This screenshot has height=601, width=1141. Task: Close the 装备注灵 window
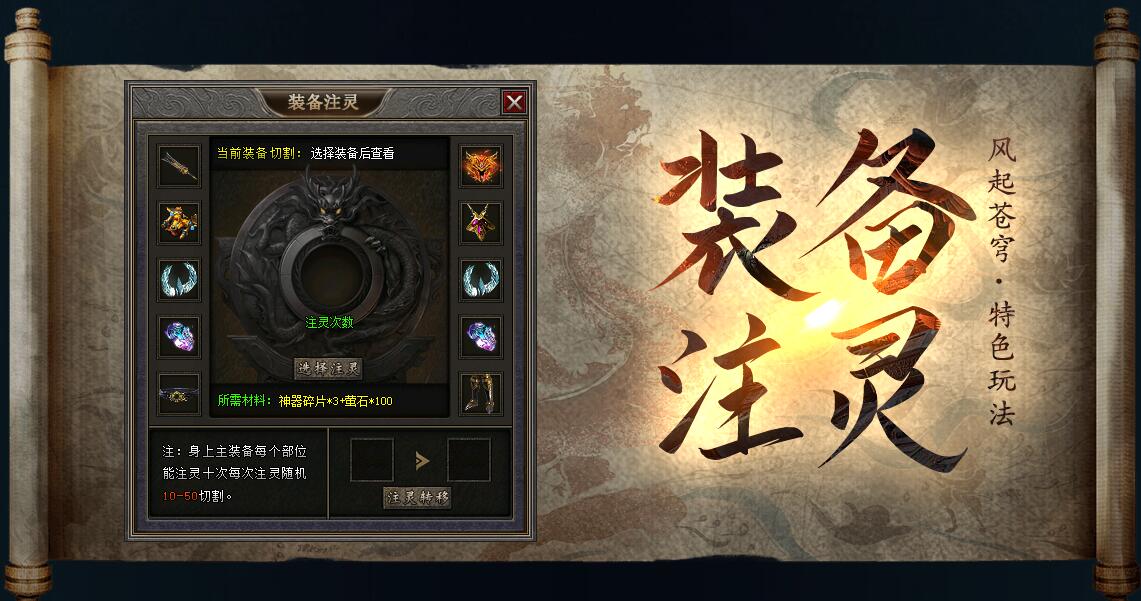(x=514, y=103)
